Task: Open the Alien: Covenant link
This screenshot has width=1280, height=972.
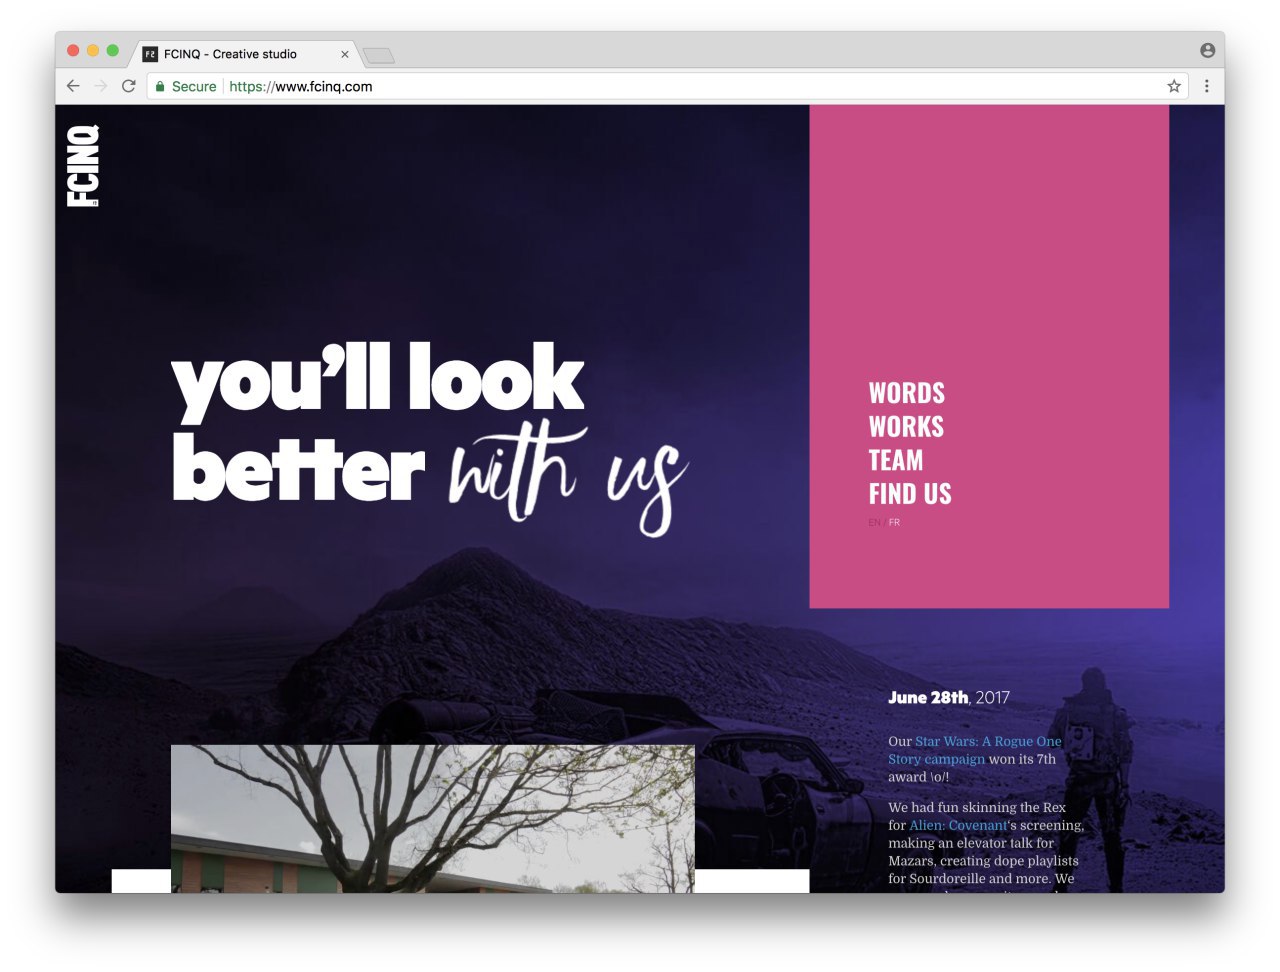Action: pyautogui.click(x=958, y=825)
